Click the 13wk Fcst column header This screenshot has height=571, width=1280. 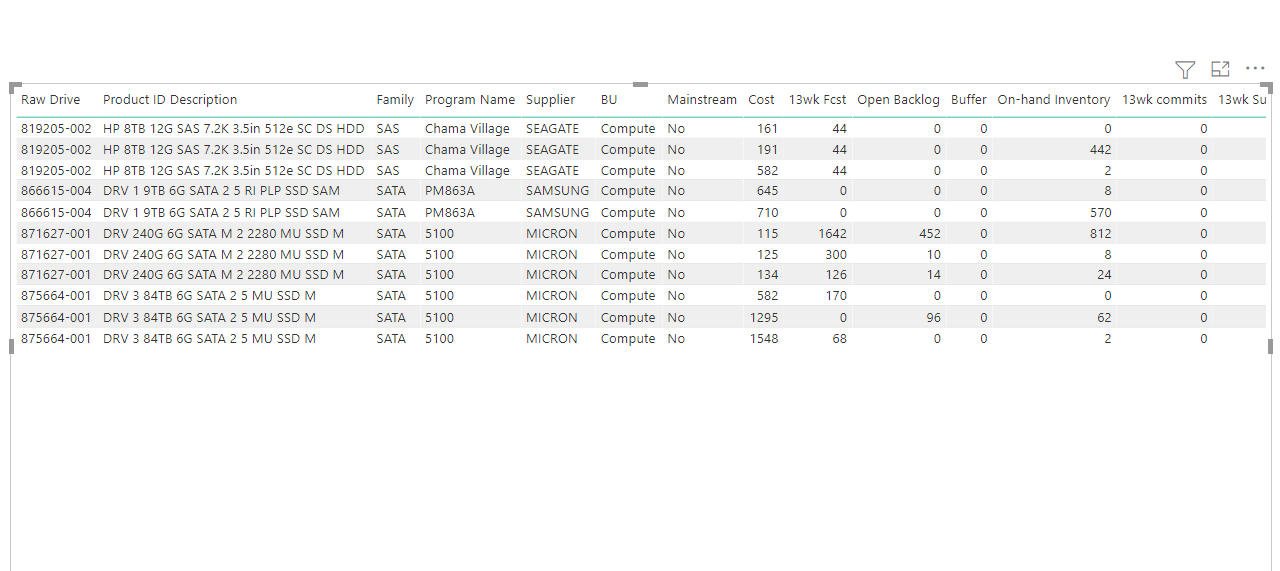[817, 100]
